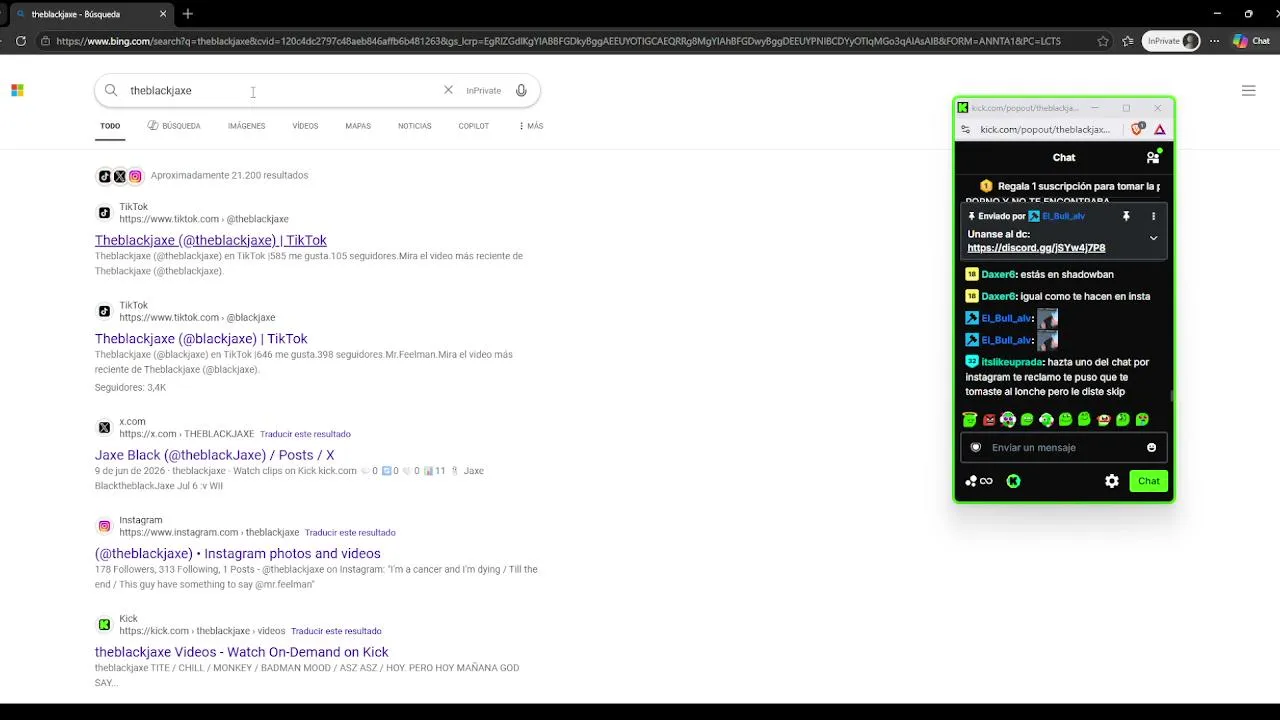View site information lock icon in Edge

[x=45, y=41]
